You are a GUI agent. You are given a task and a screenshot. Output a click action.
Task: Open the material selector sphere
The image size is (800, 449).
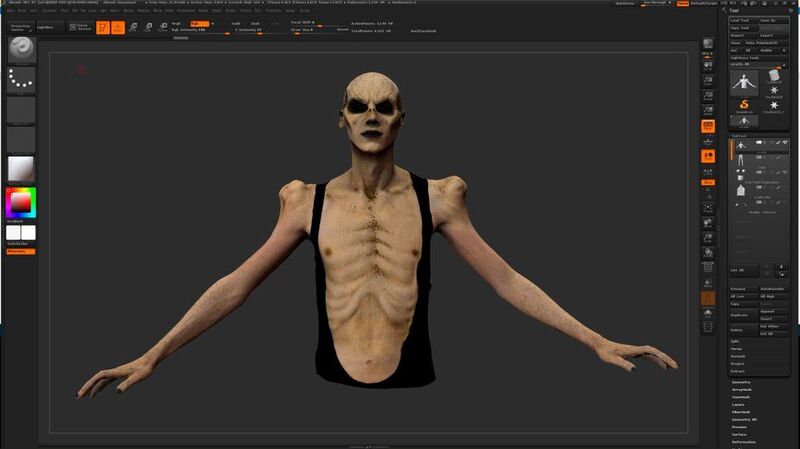21,169
